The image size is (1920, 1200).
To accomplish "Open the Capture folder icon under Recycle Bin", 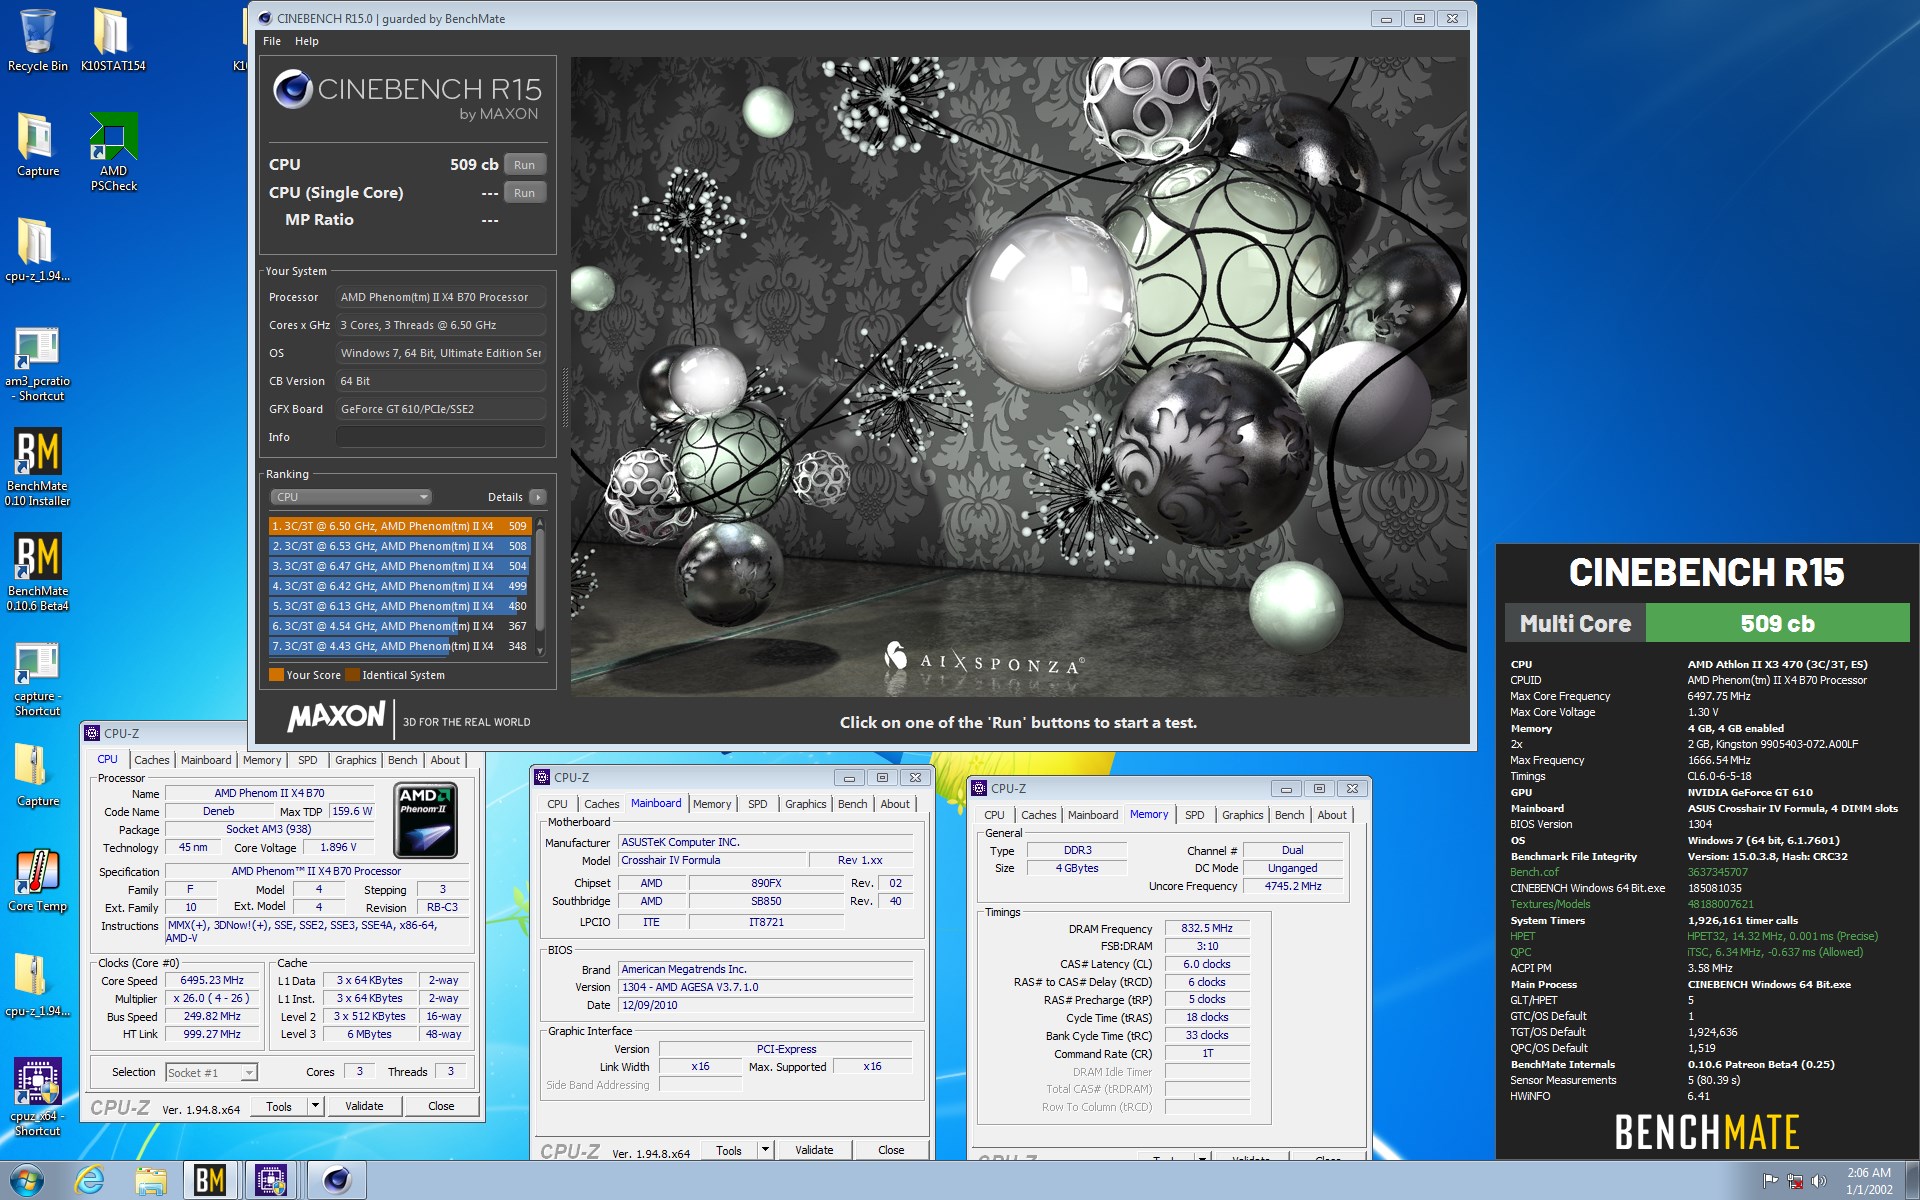I will tap(37, 145).
